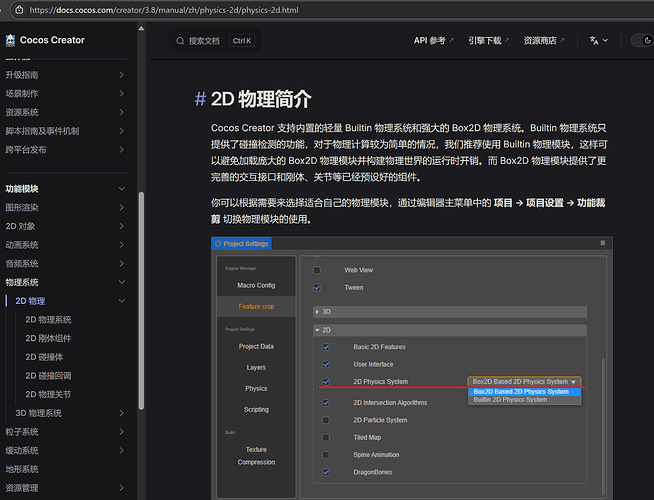Viewport: 654px width, 500px height.
Task: Open API 参考 link
Action: [433, 40]
